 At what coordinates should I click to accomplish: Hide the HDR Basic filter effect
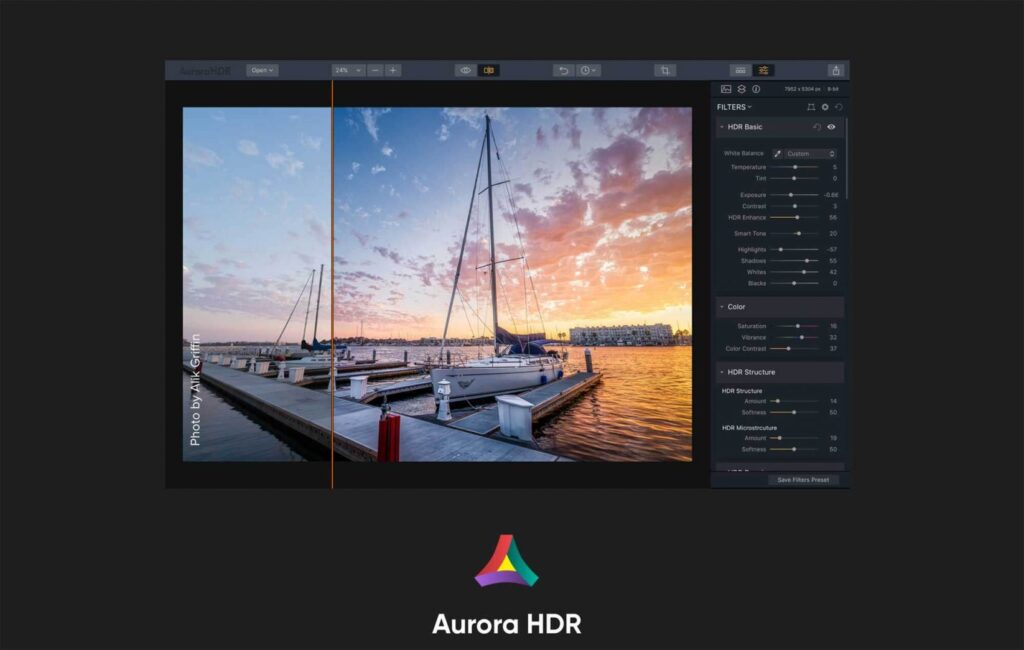831,127
